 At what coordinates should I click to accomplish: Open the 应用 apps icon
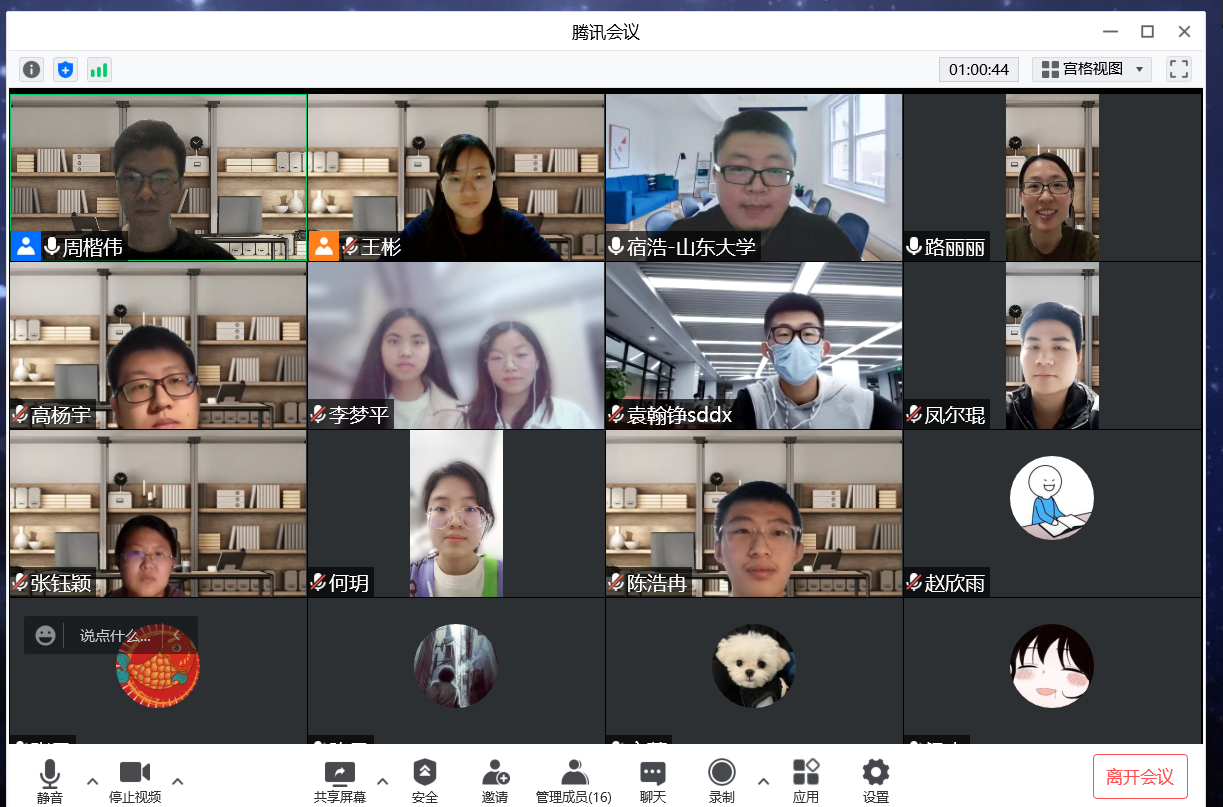(805, 780)
